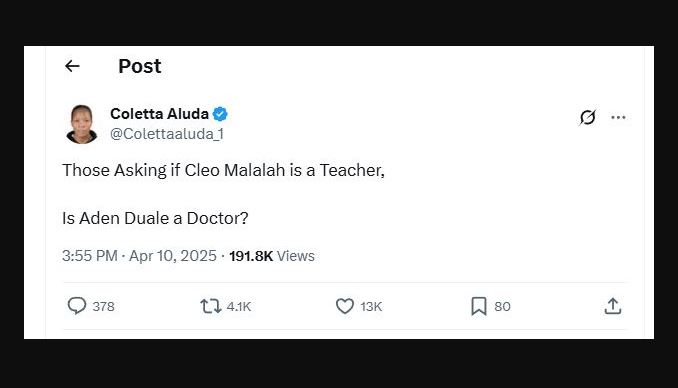
Task: Reply using the speech bubble icon
Action: pos(77,306)
